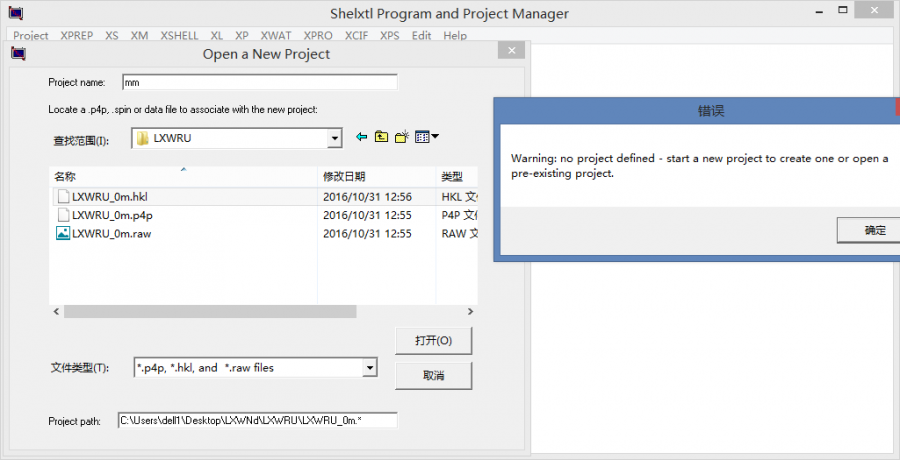Create a new folder icon
900x460 pixels.
click(402, 137)
